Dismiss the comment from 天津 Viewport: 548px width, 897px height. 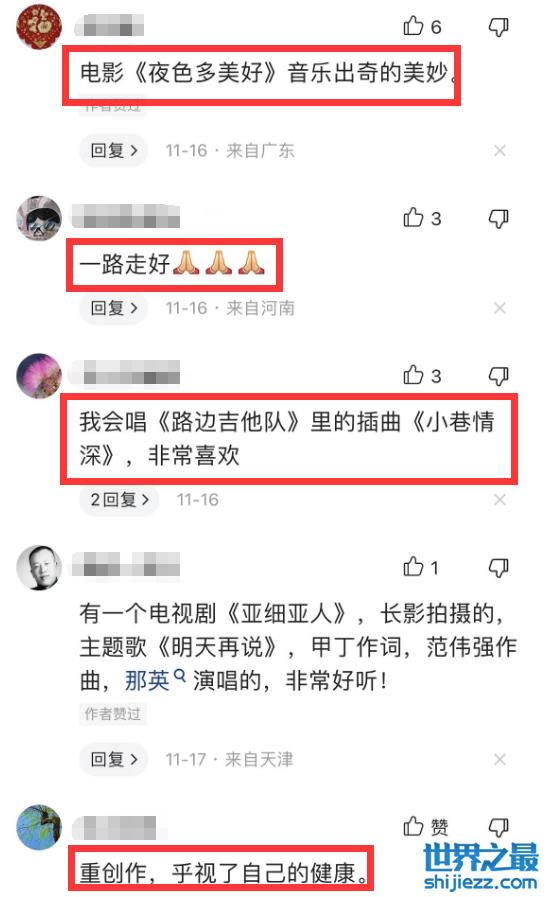[499, 759]
